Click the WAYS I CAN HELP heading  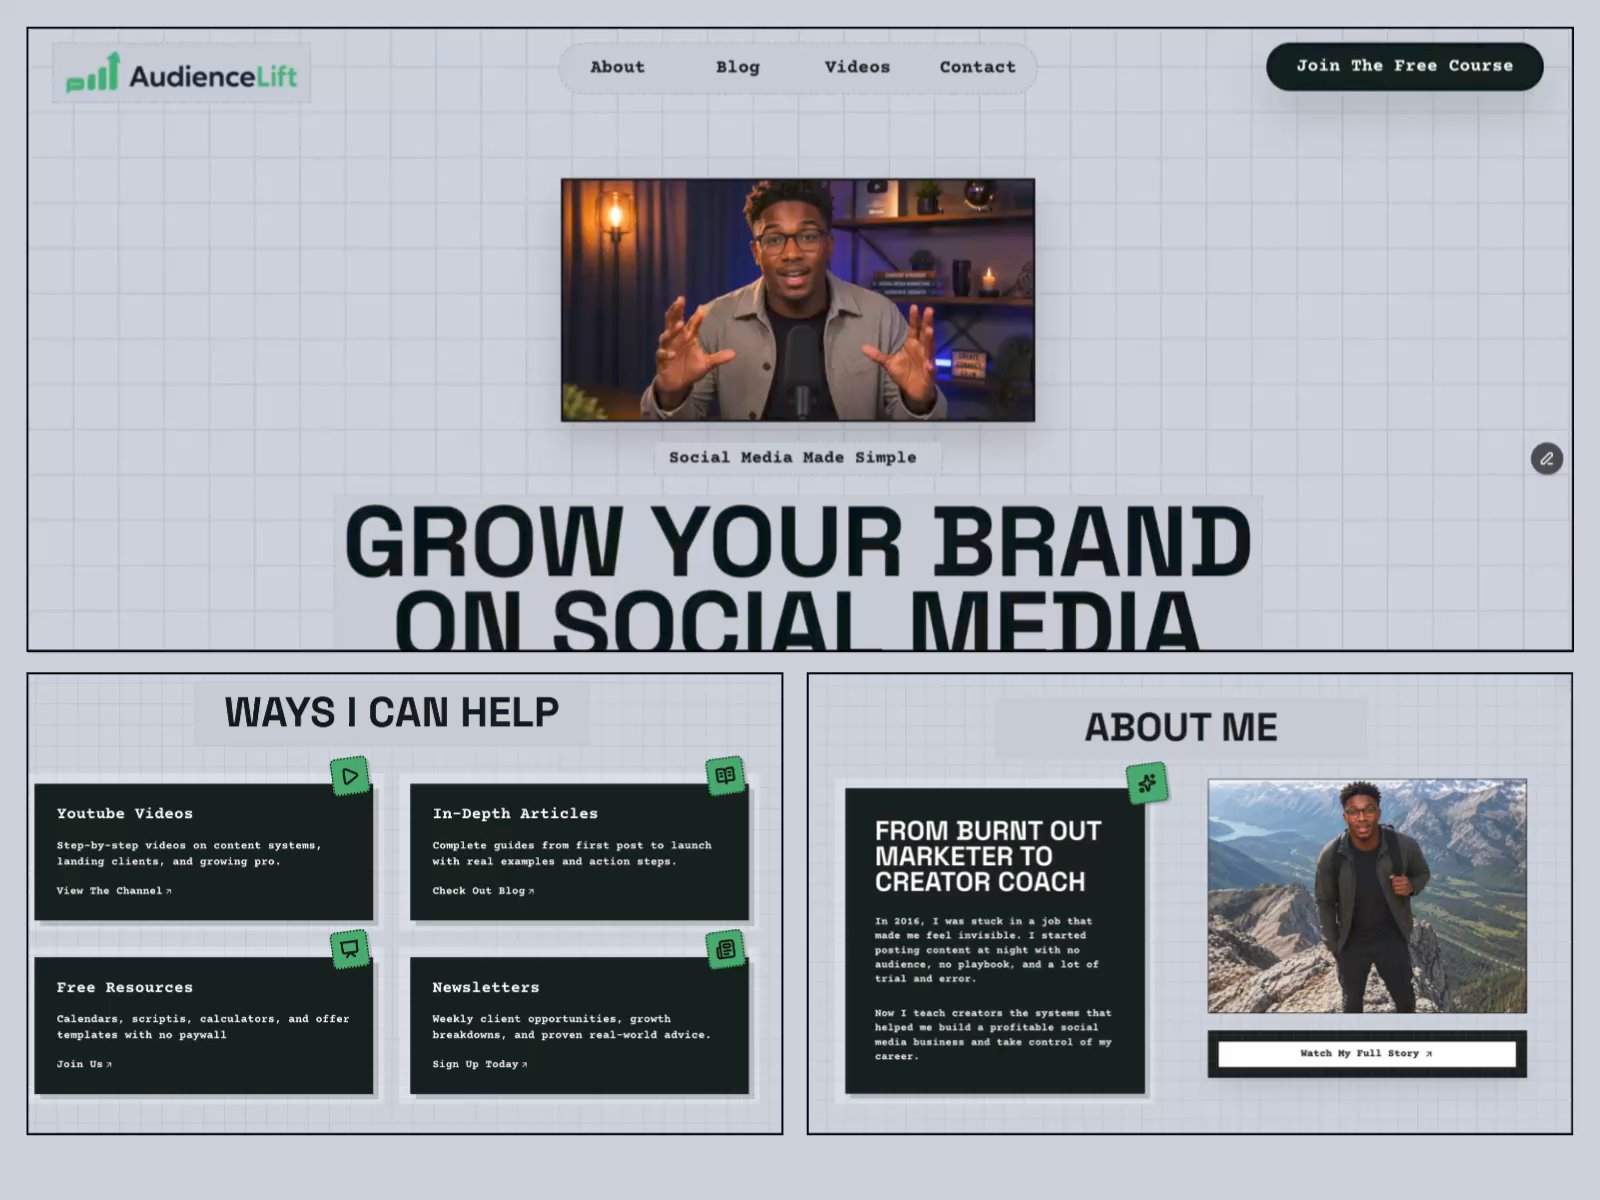(392, 713)
